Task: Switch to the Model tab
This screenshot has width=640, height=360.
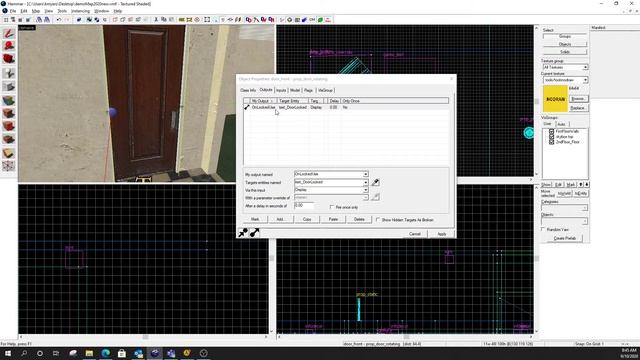Action: (x=295, y=90)
